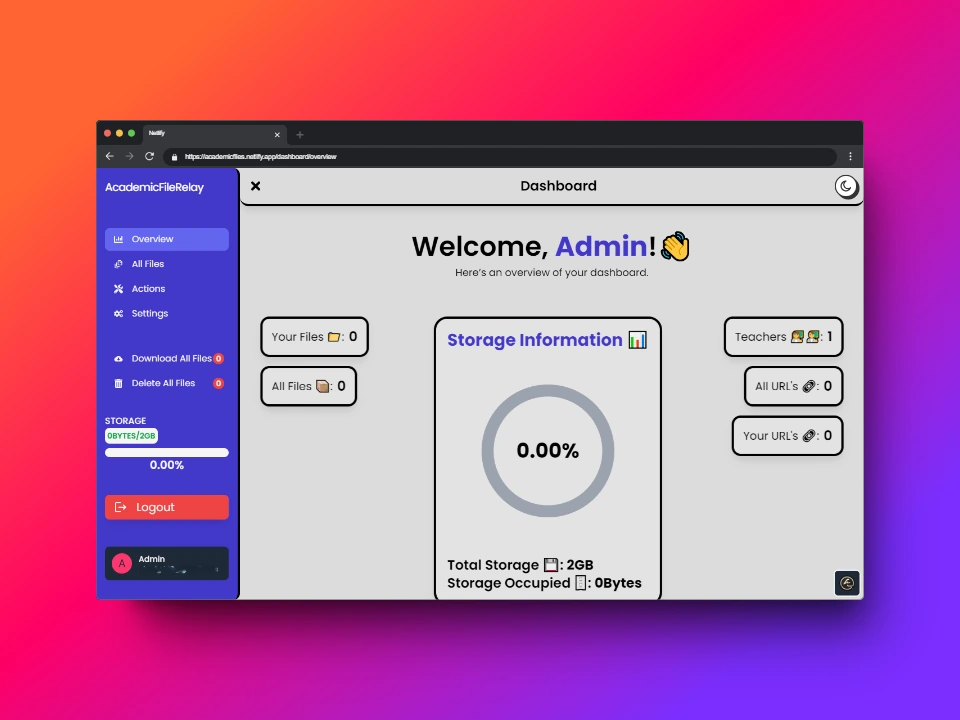Select the All Files count card

coord(308,386)
